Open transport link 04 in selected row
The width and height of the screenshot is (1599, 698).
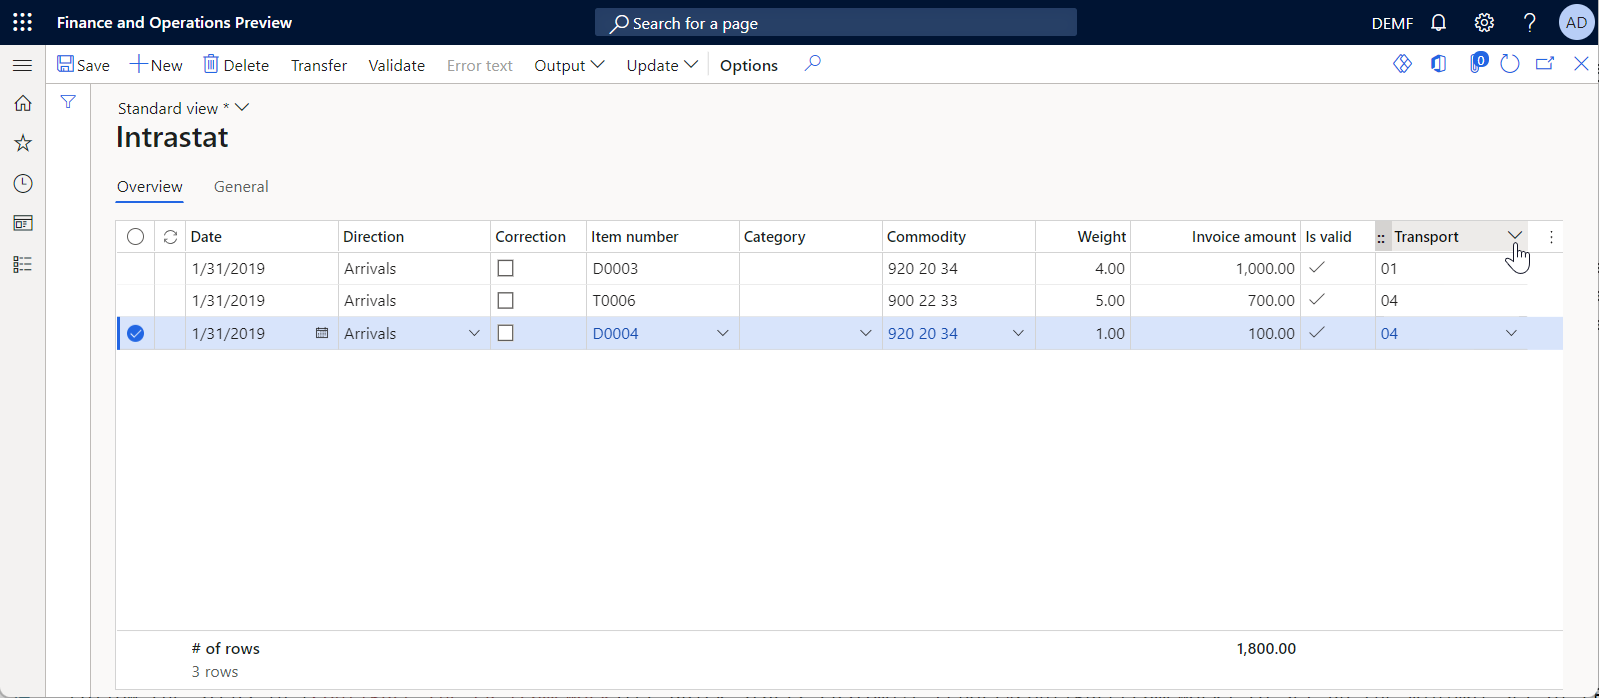(1389, 334)
